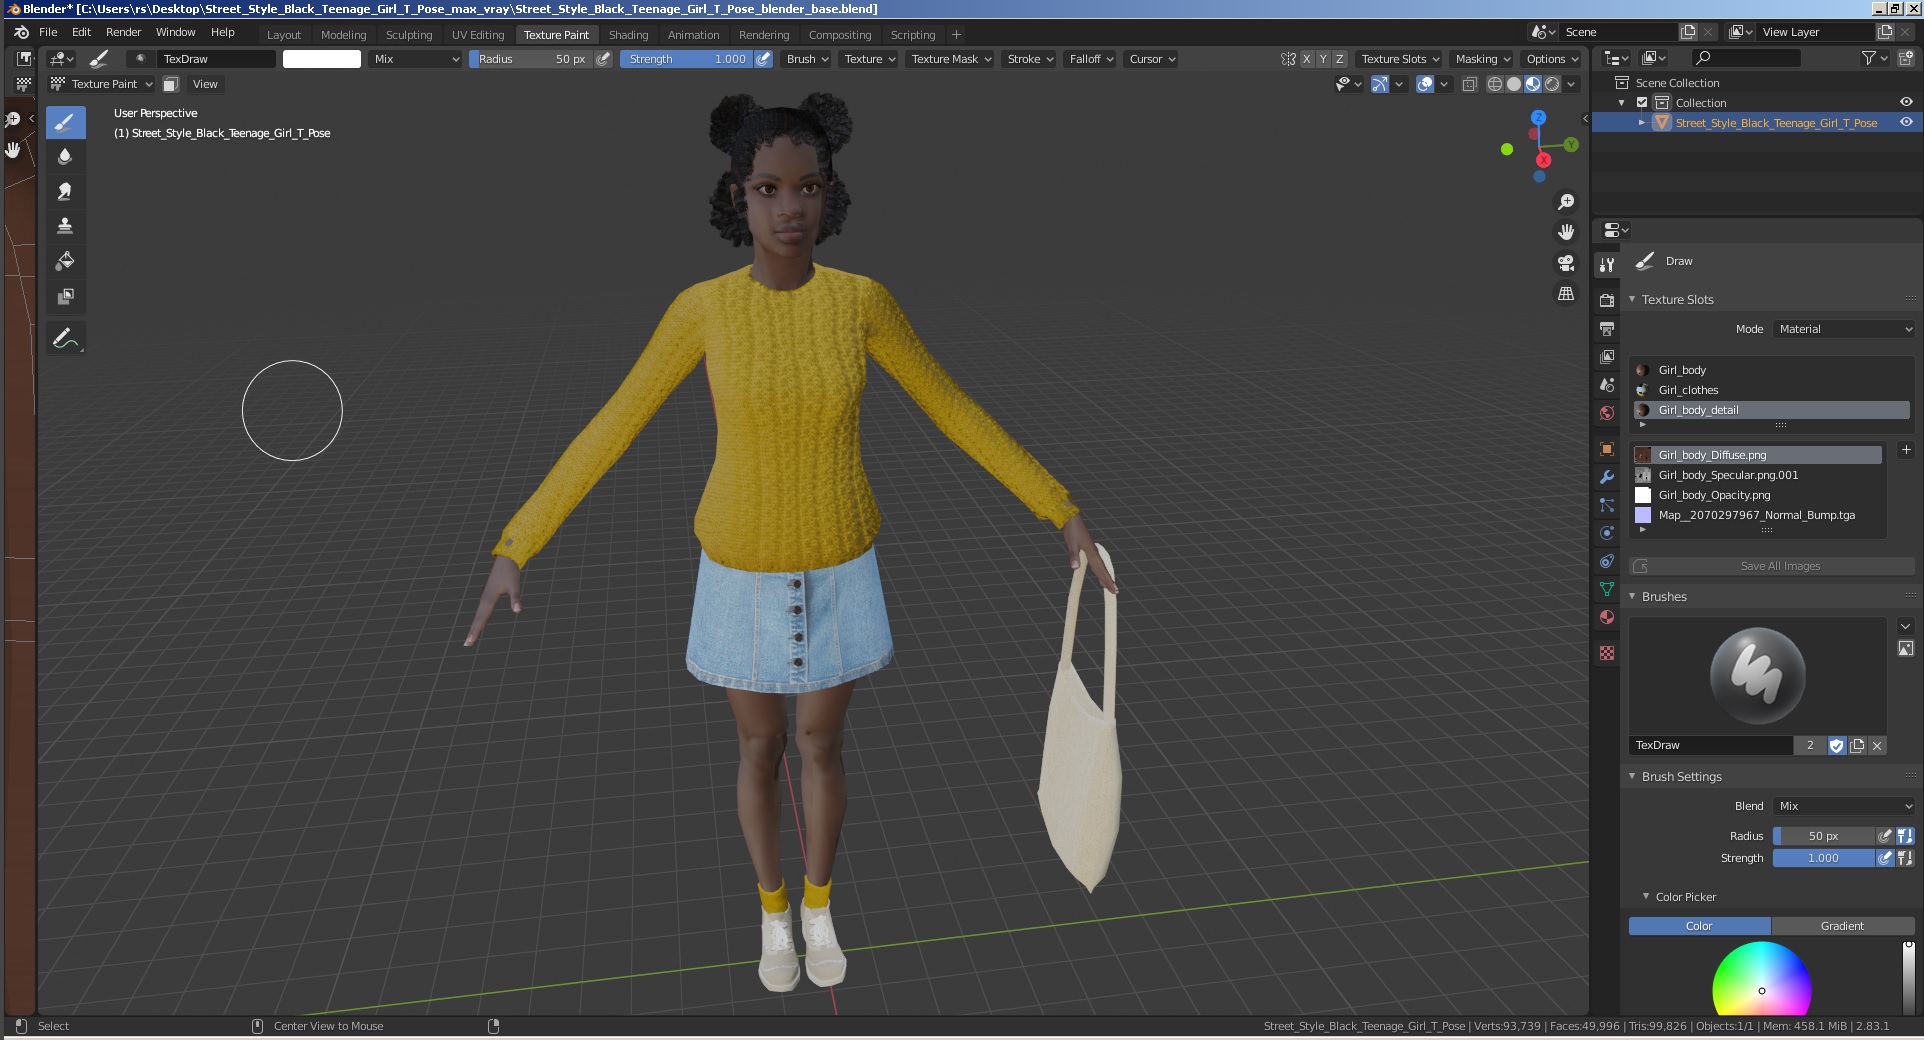1924x1040 pixels.
Task: Open the Mix blend mode dropdown in header
Action: pos(416,59)
